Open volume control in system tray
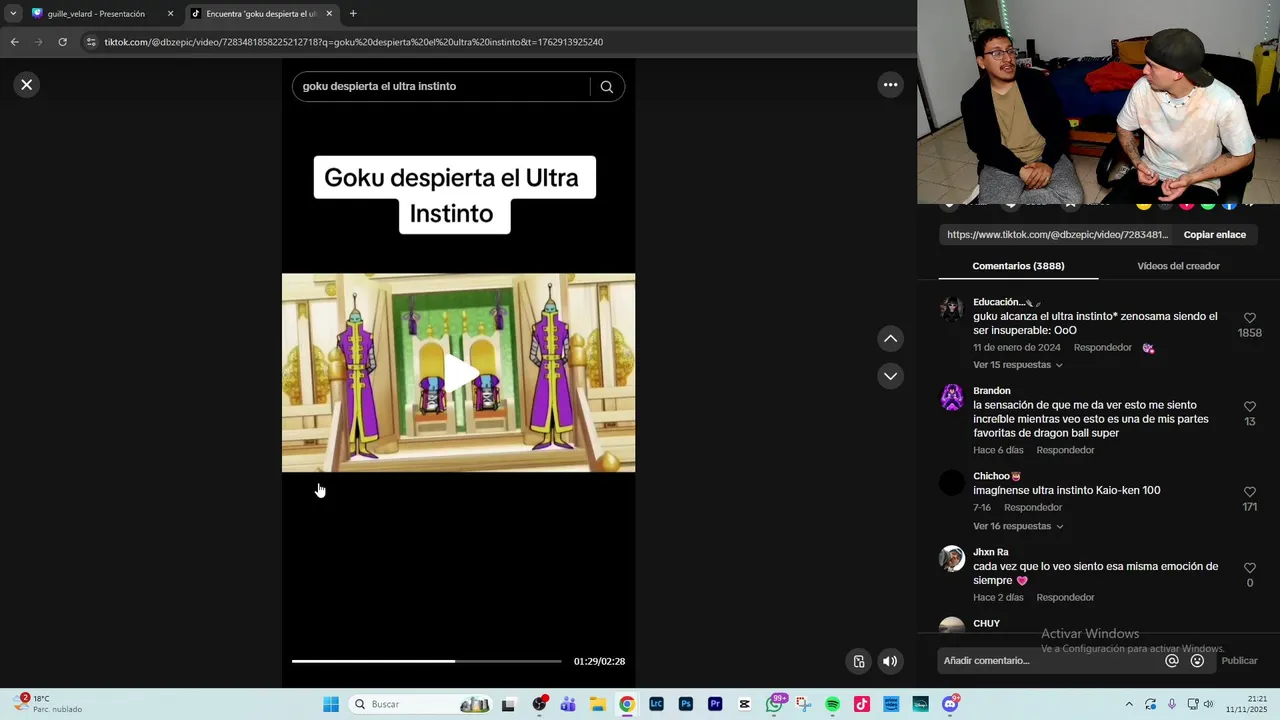The width and height of the screenshot is (1280, 720). (1209, 704)
